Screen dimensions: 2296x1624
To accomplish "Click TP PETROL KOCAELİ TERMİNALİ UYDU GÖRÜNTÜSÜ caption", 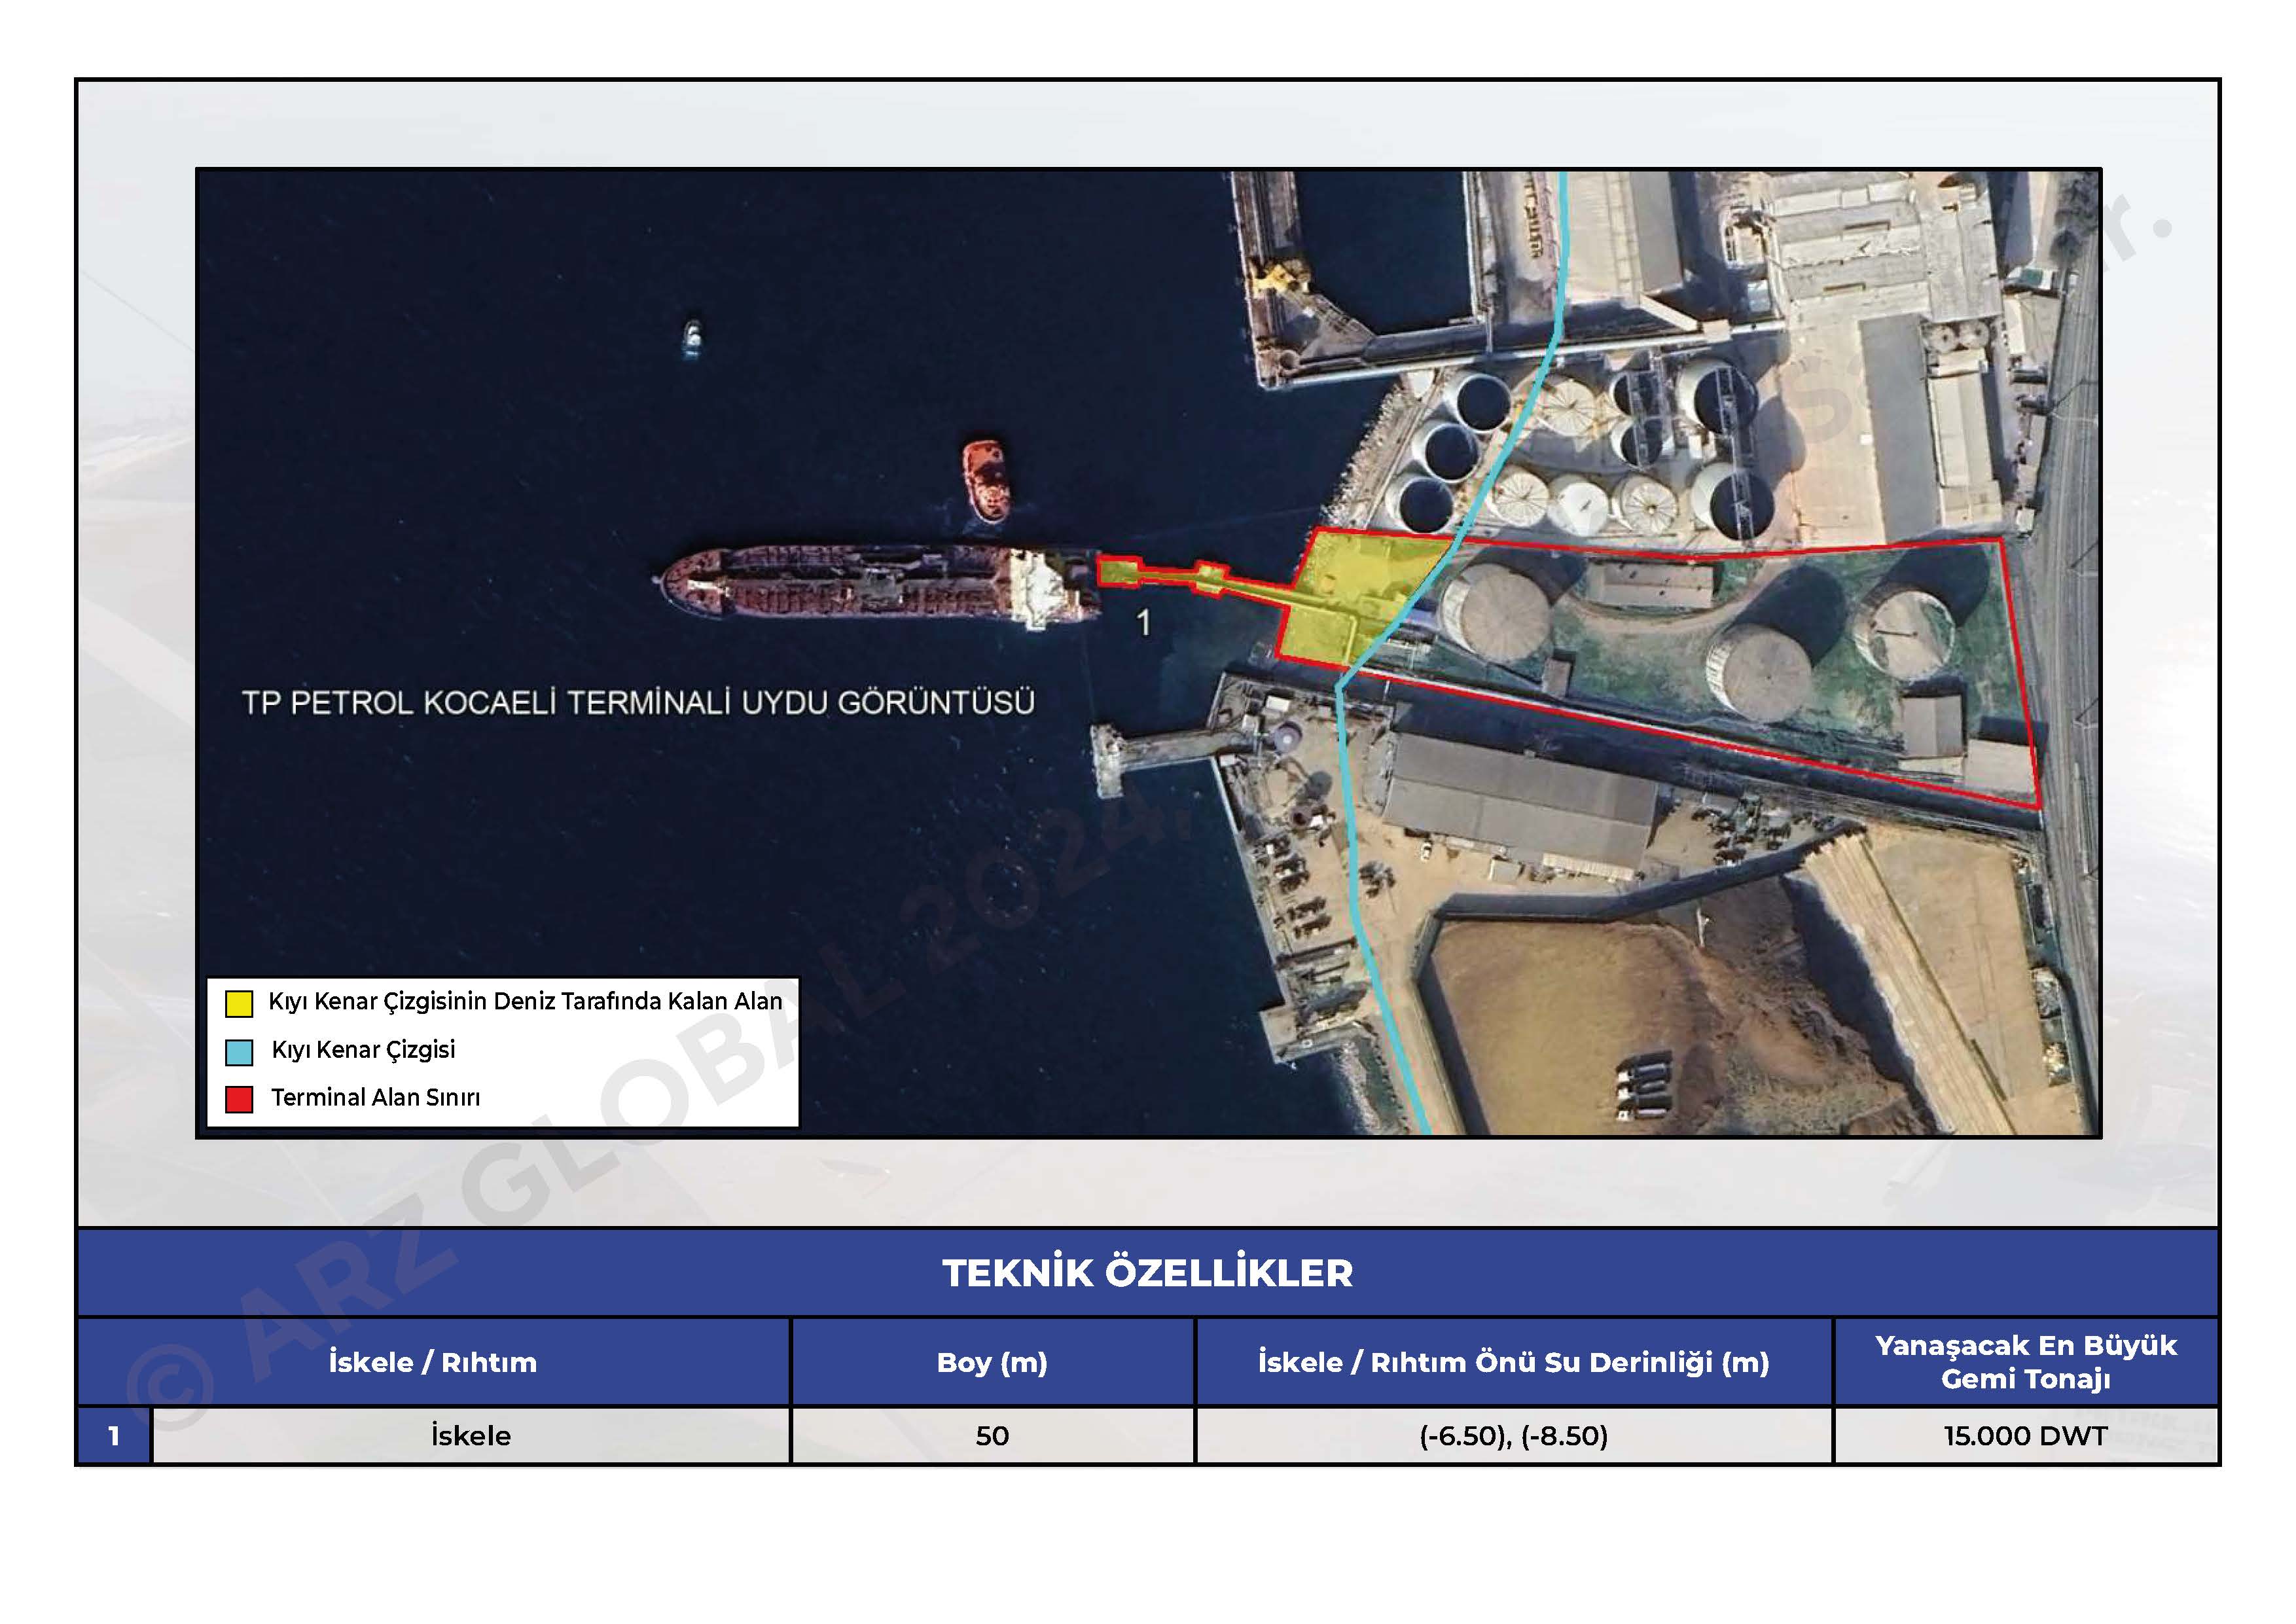I will [x=638, y=702].
